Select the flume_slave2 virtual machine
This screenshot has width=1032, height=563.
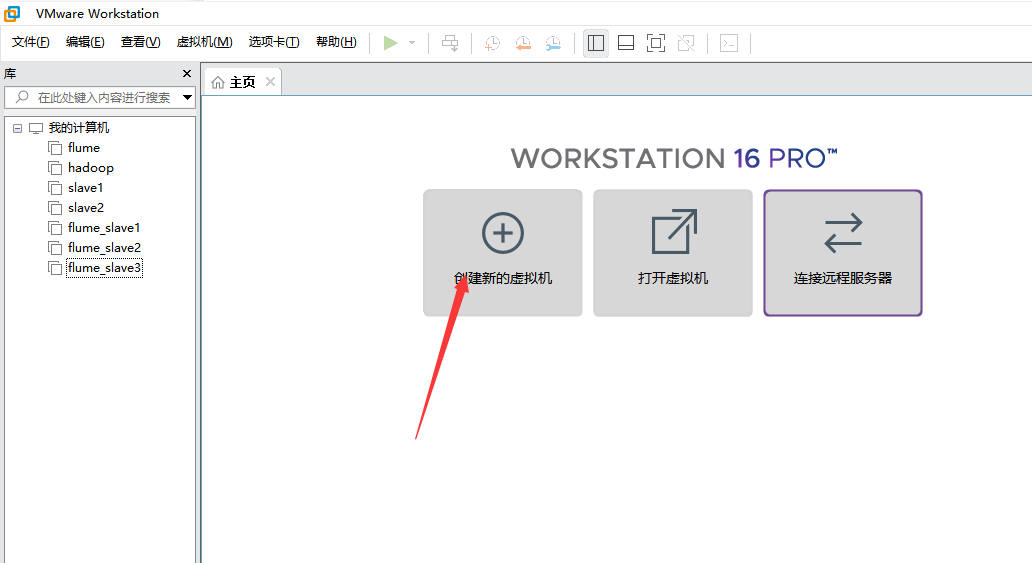[105, 248]
